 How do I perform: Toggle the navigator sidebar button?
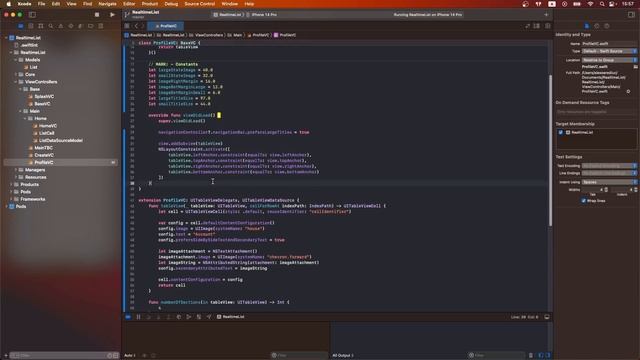click(x=32, y=15)
